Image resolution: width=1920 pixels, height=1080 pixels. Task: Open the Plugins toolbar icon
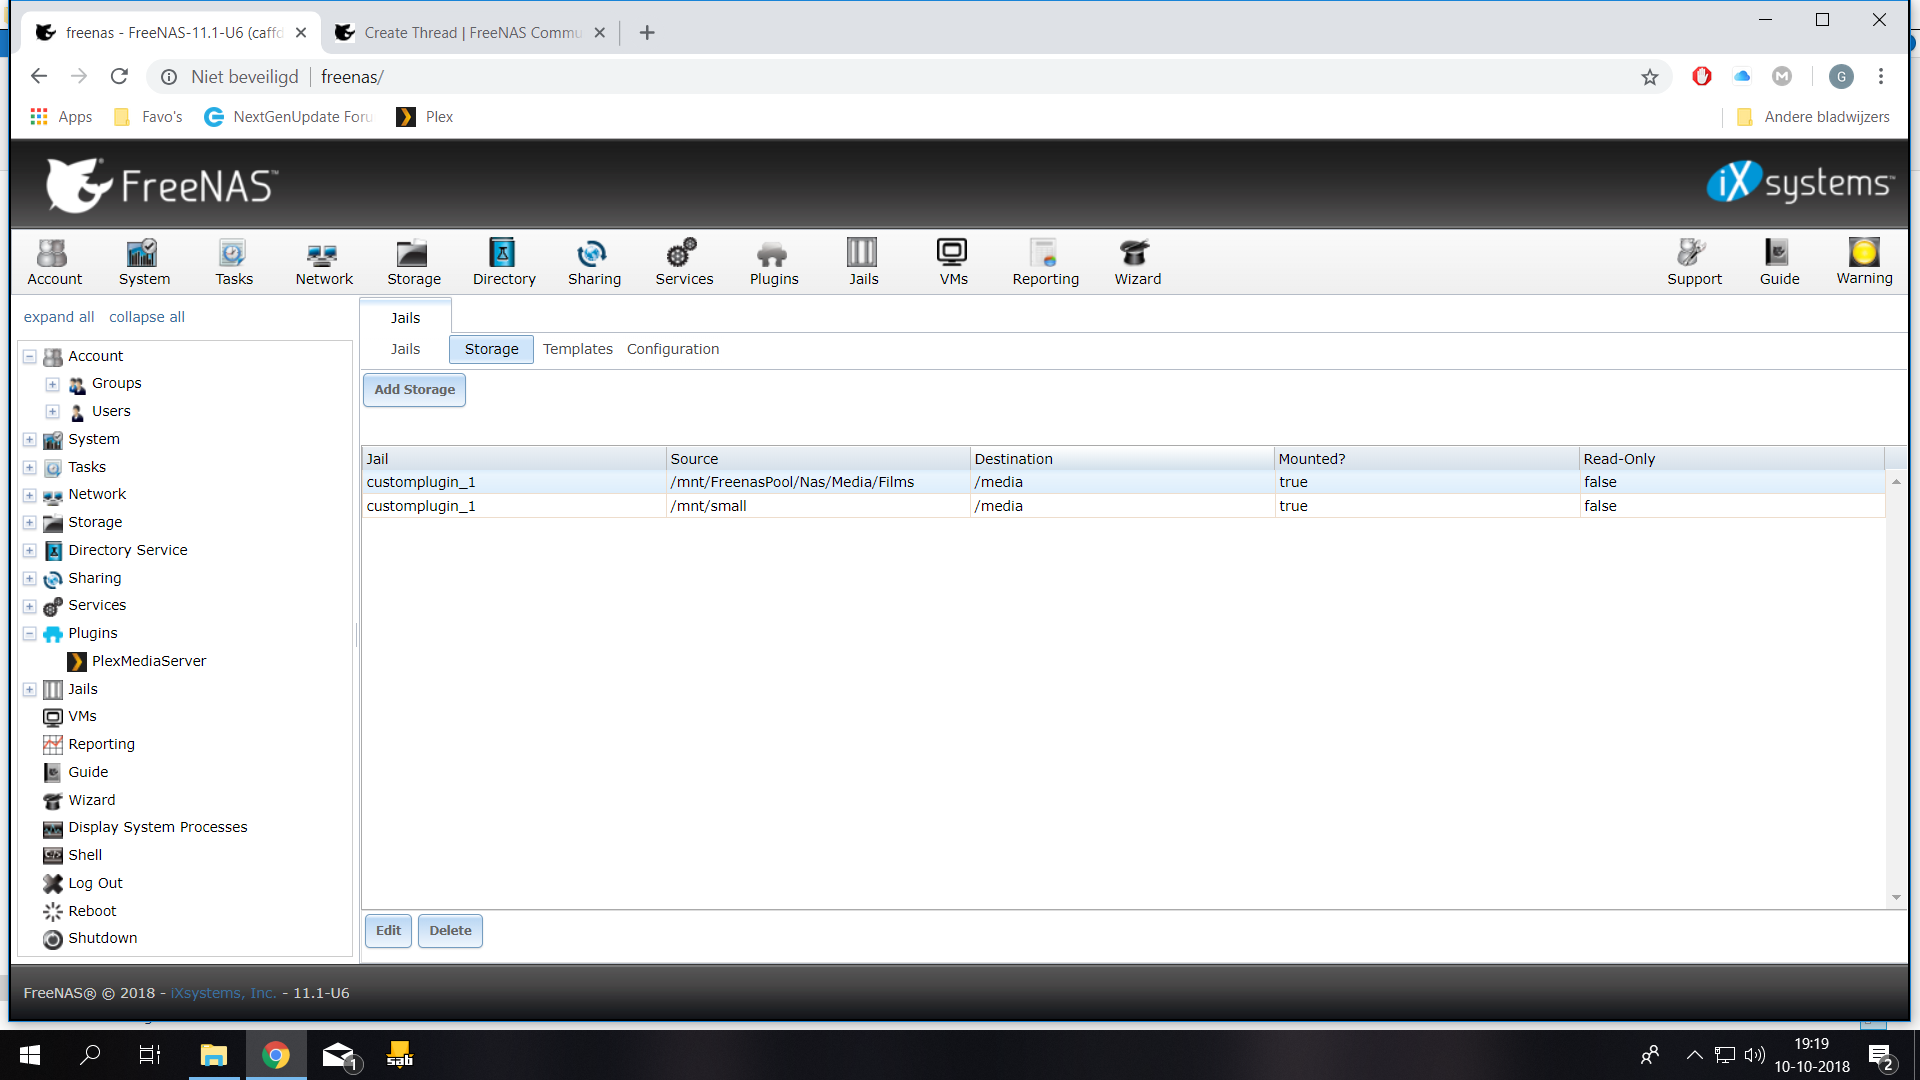point(774,262)
